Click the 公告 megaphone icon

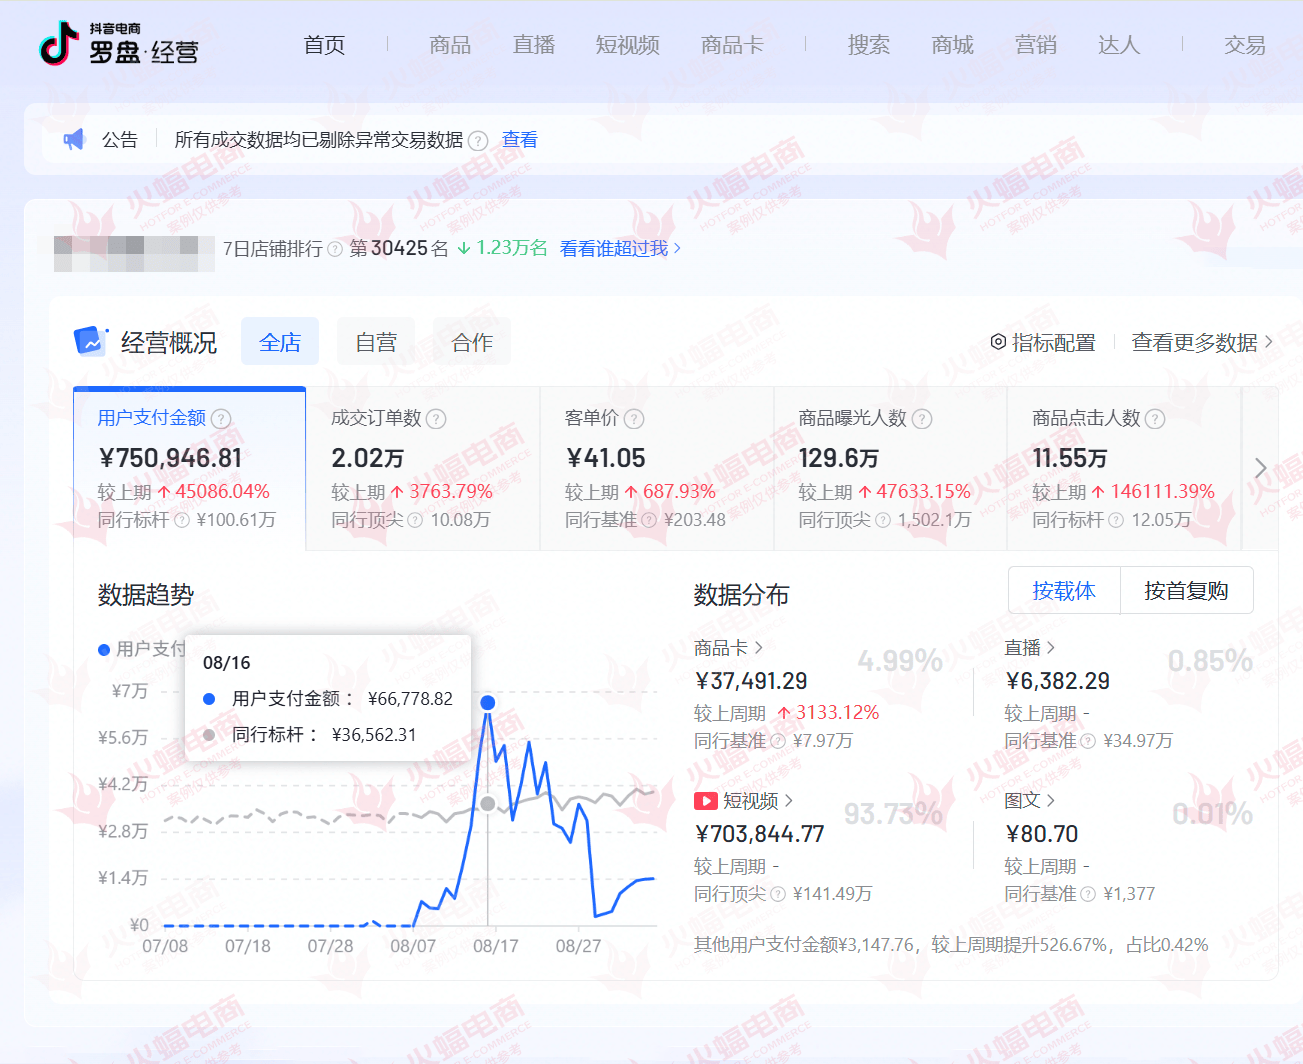75,140
